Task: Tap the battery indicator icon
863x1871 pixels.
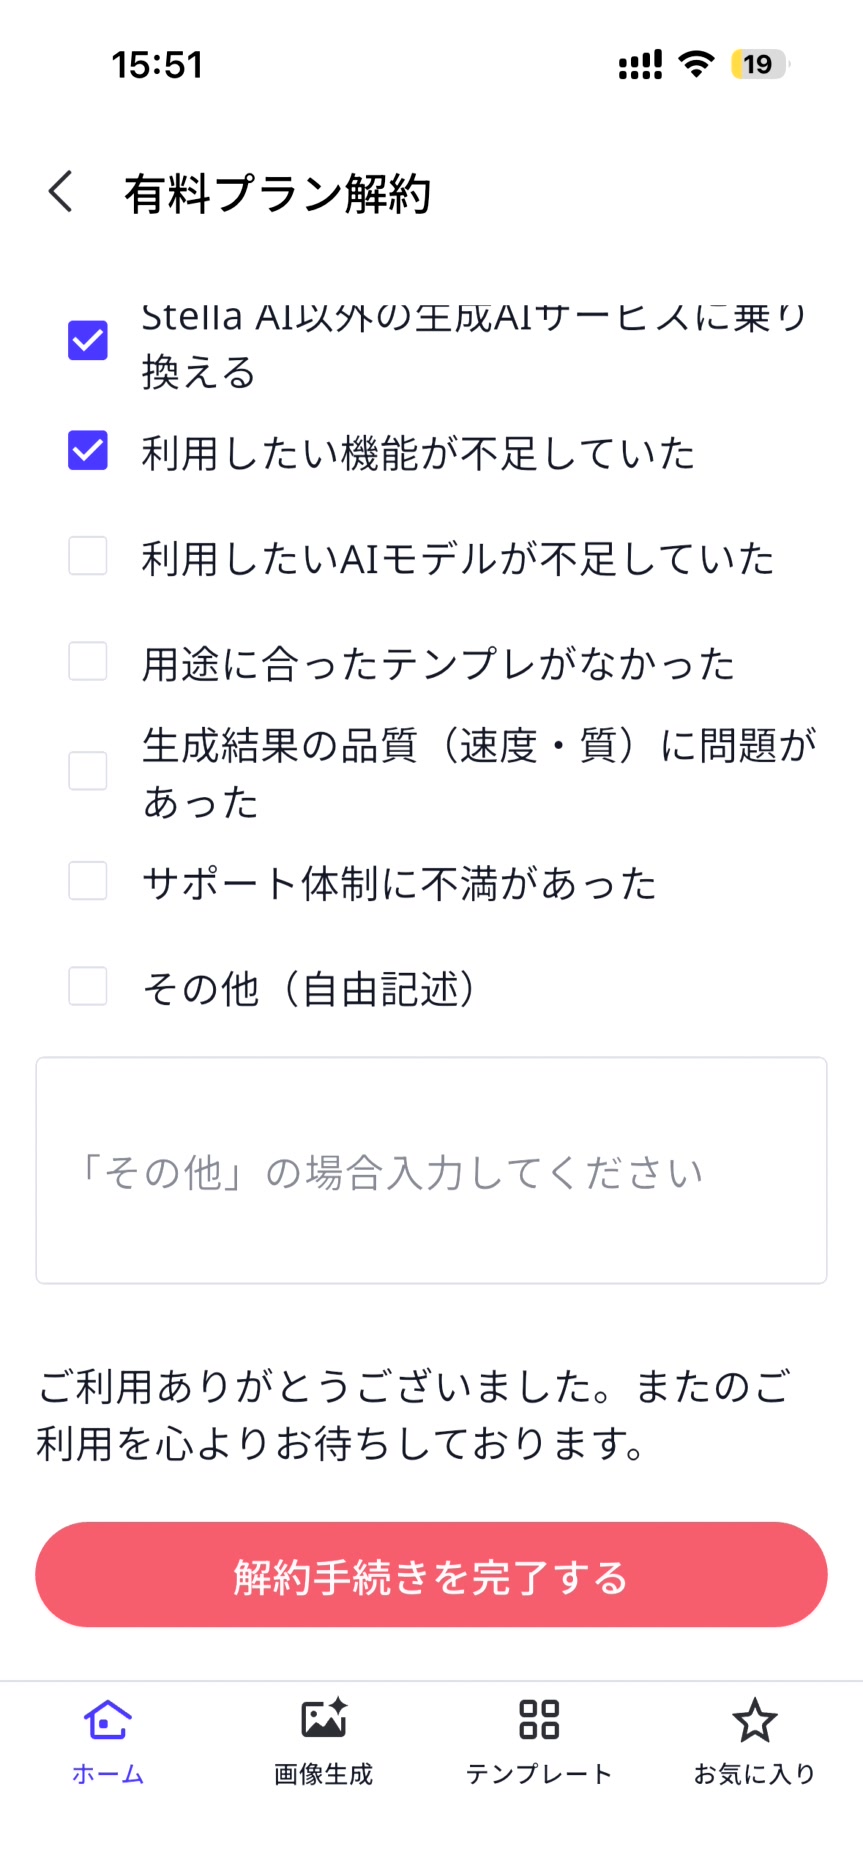Action: coord(759,65)
